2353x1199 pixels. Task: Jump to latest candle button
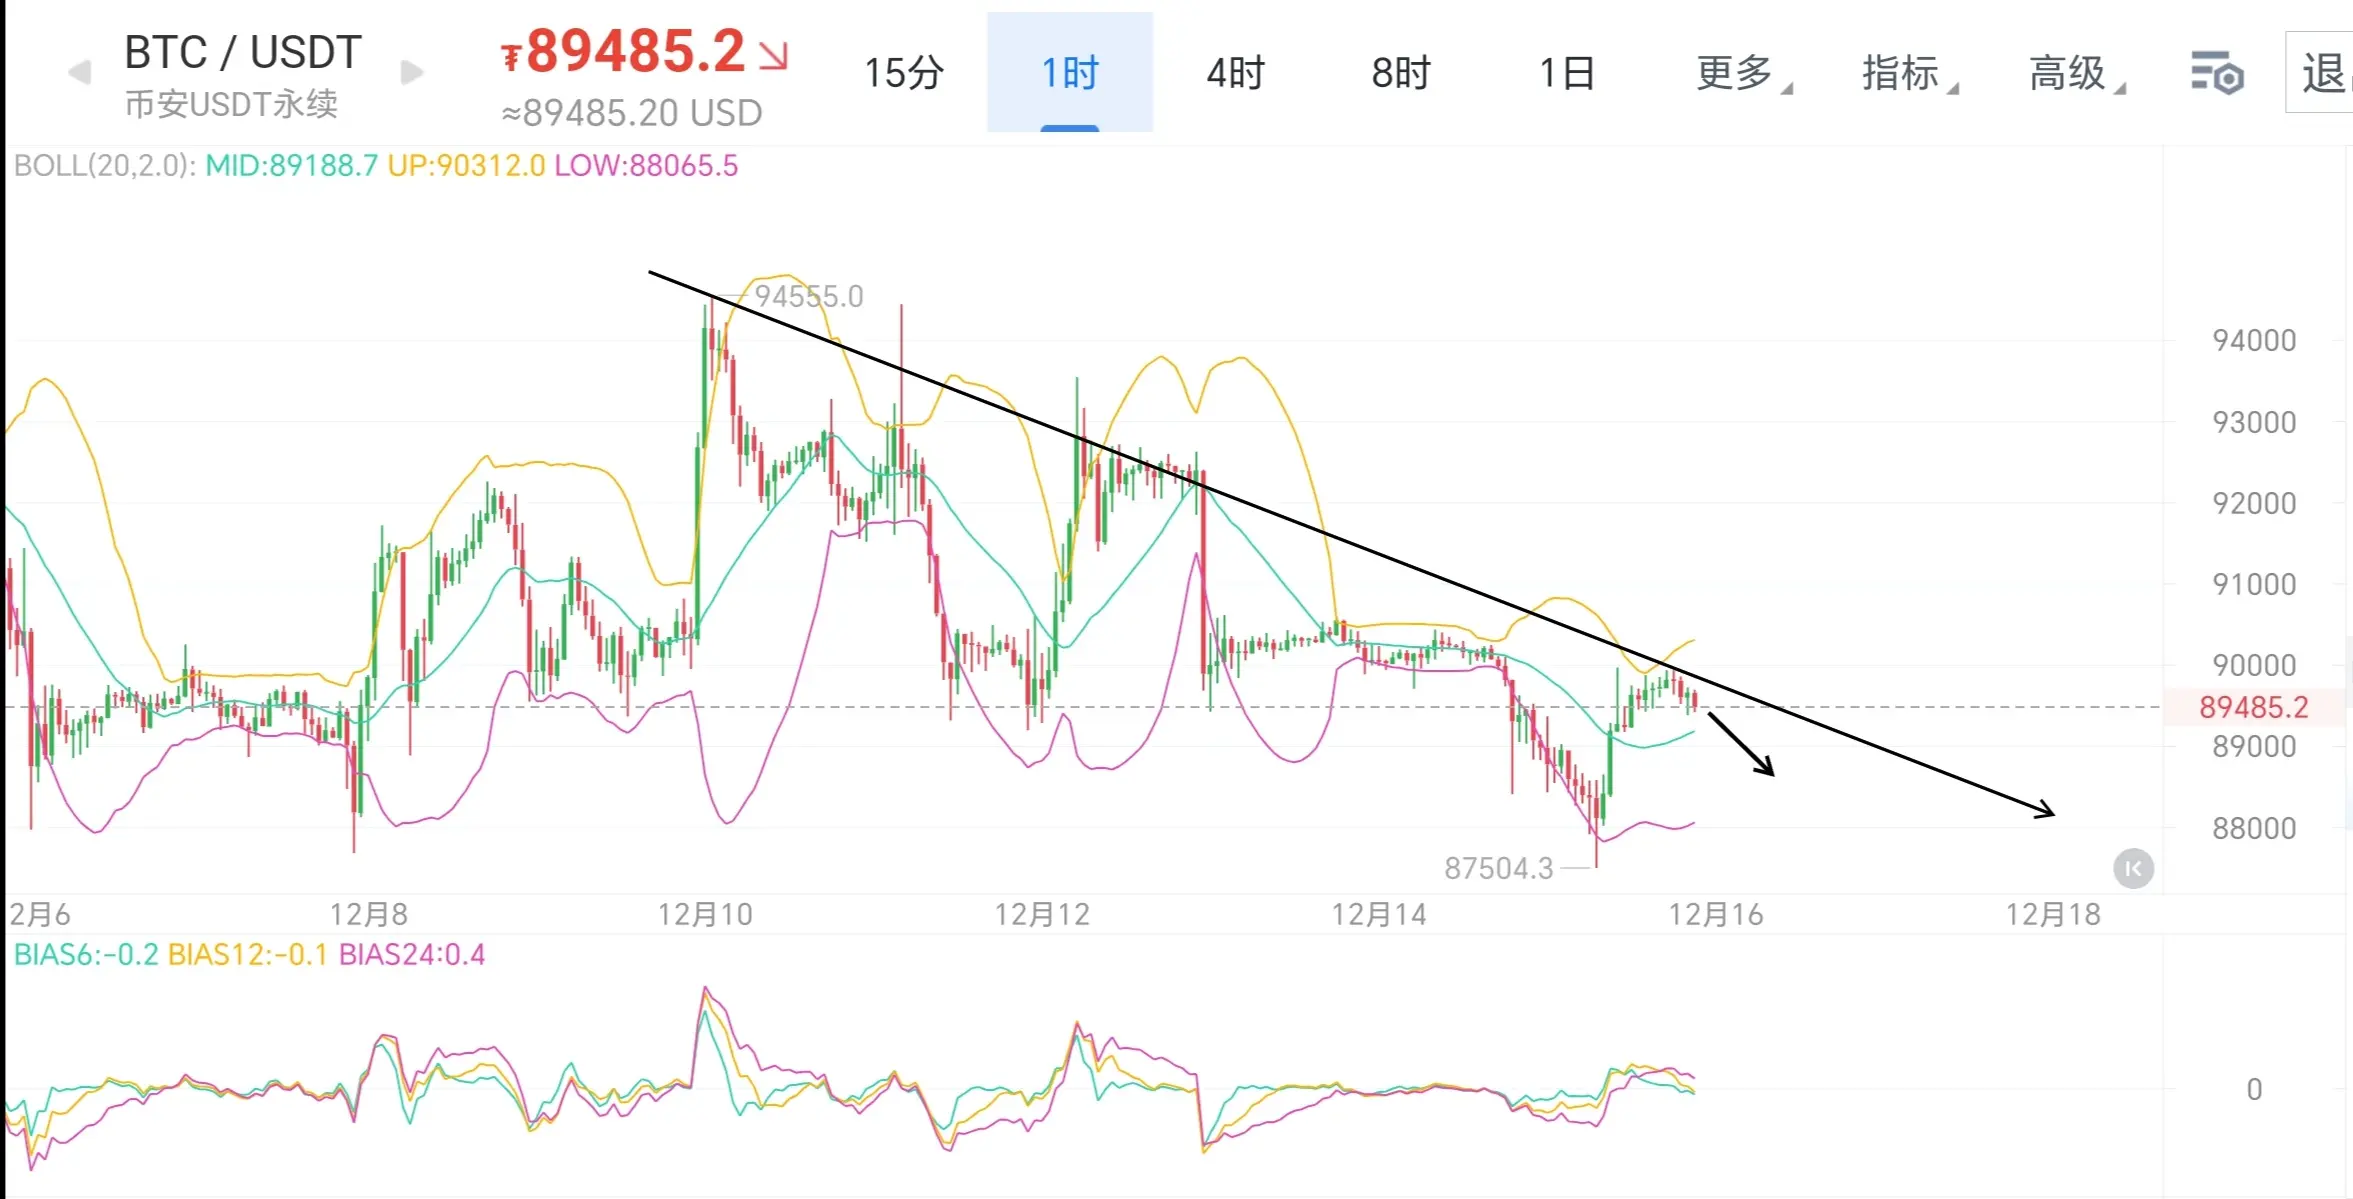2132,868
